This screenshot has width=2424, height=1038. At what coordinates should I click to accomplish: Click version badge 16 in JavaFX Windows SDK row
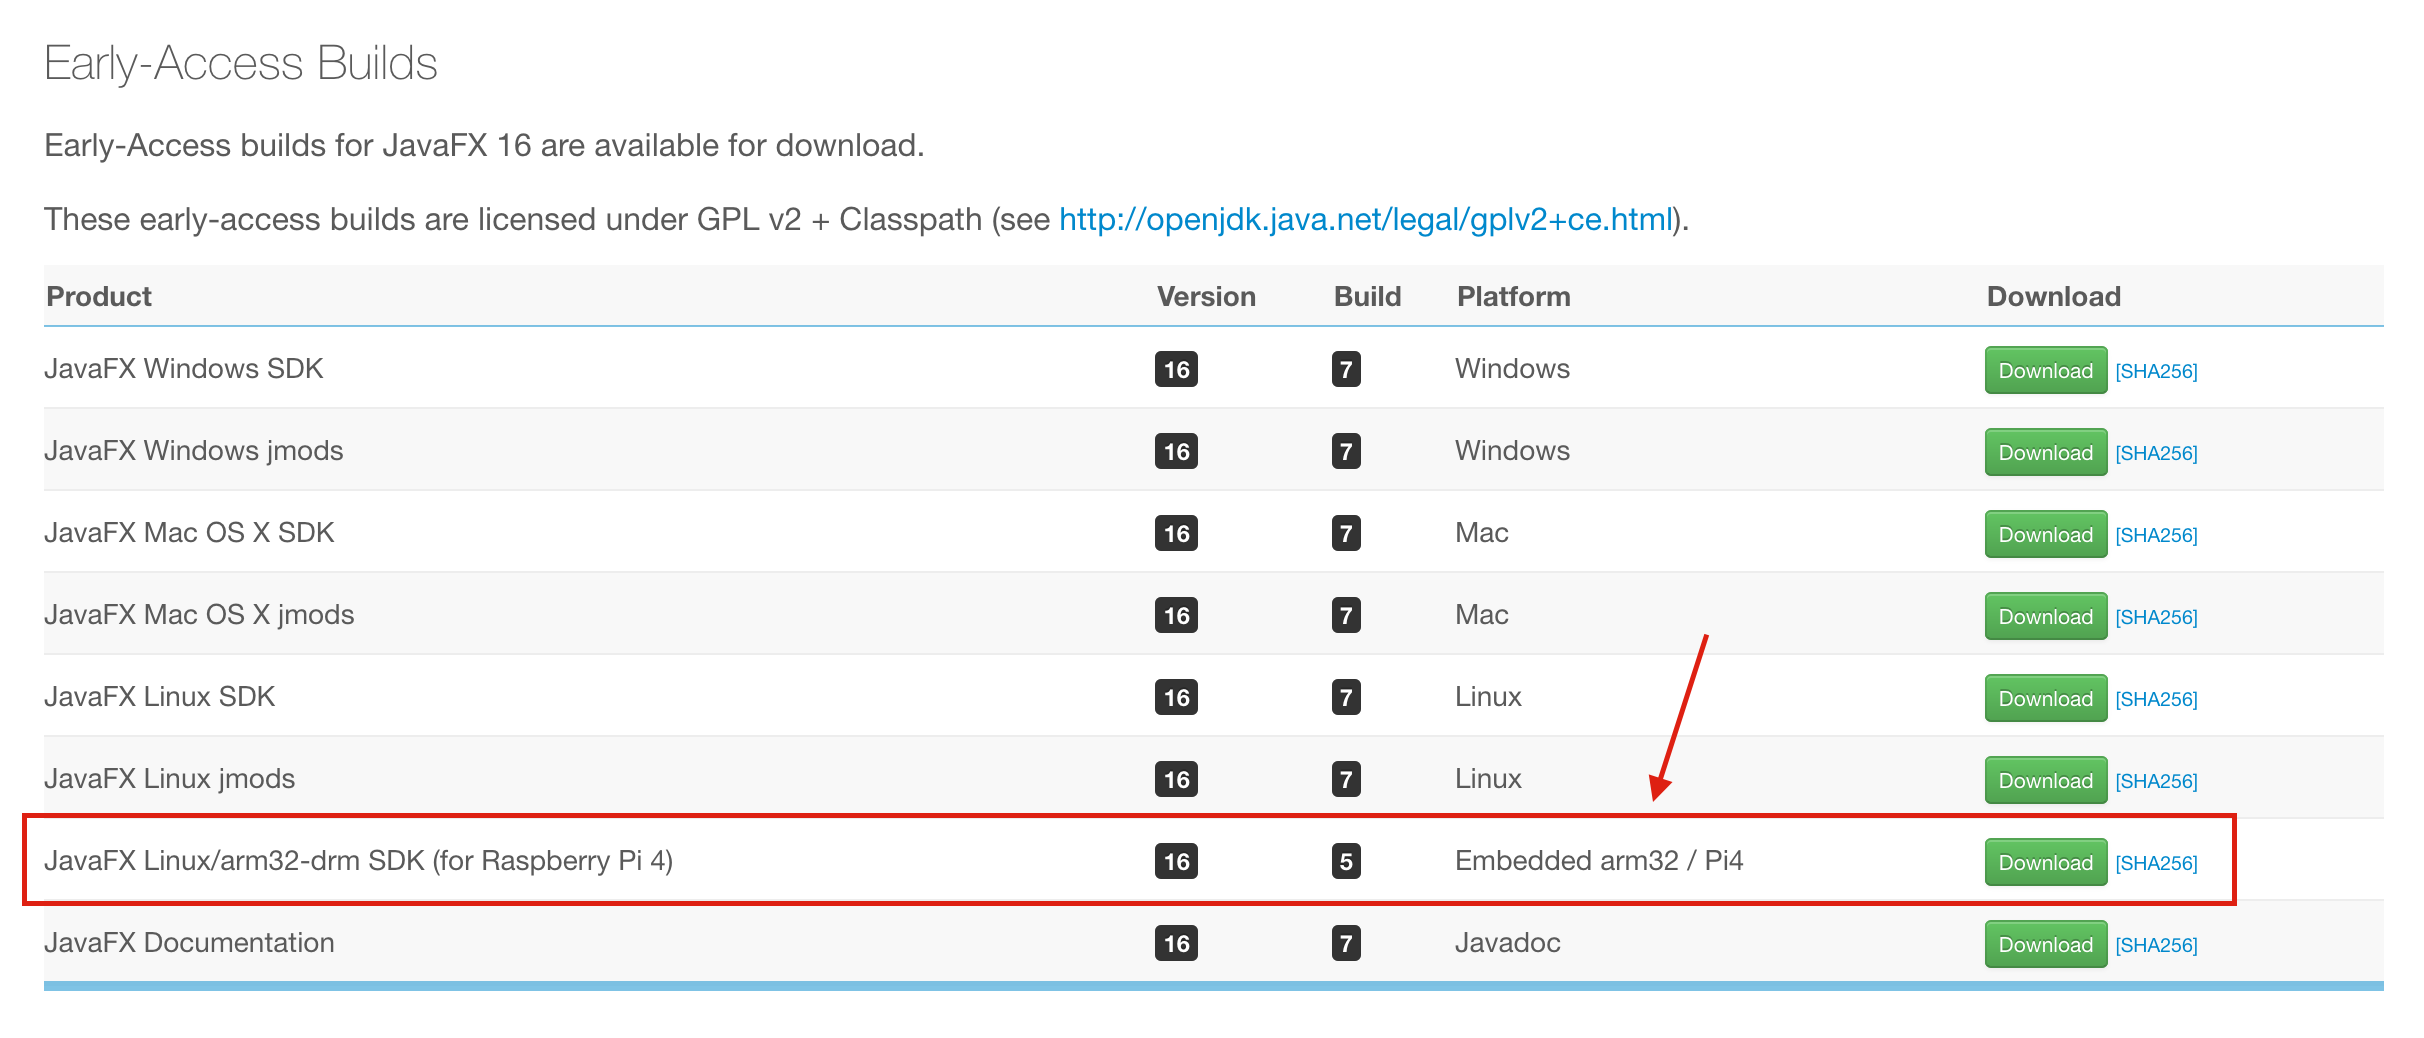pyautogui.click(x=1176, y=369)
